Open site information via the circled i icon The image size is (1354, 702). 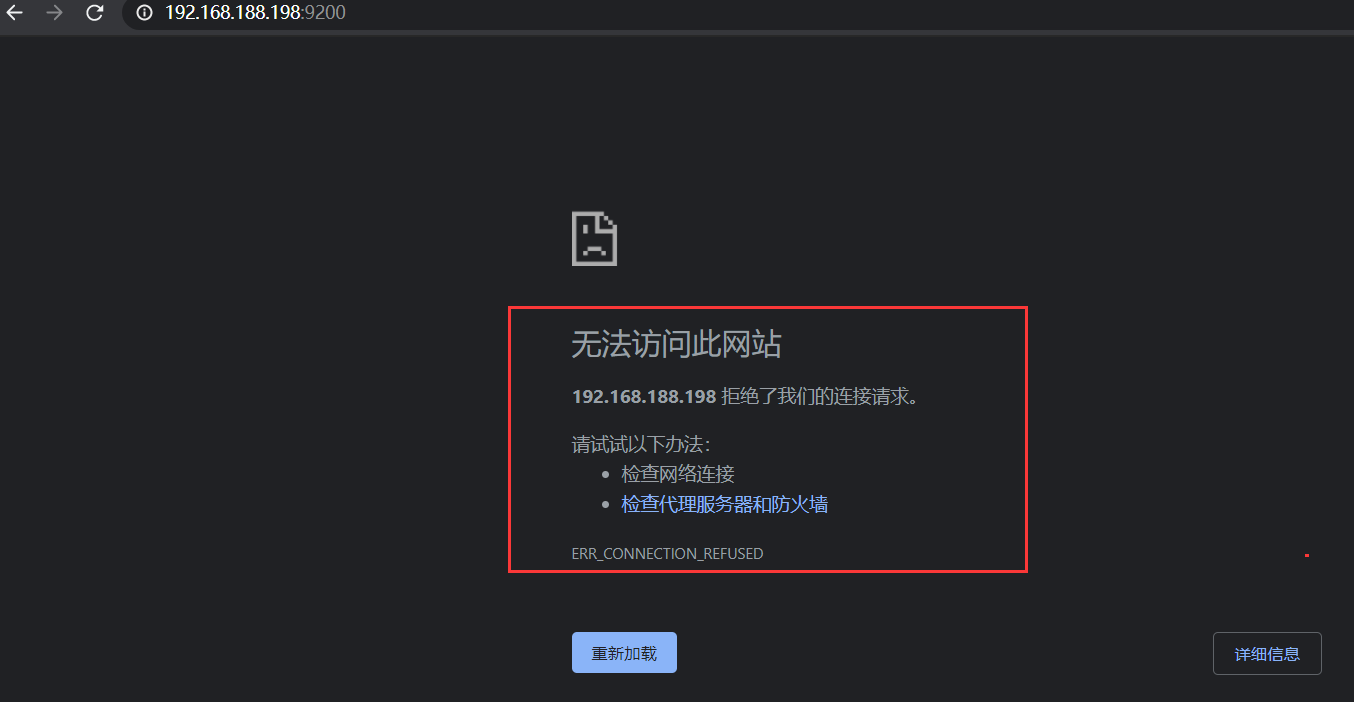(x=144, y=13)
